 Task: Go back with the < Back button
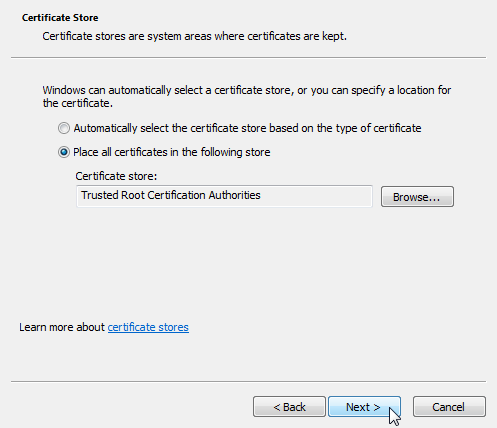pos(289,407)
